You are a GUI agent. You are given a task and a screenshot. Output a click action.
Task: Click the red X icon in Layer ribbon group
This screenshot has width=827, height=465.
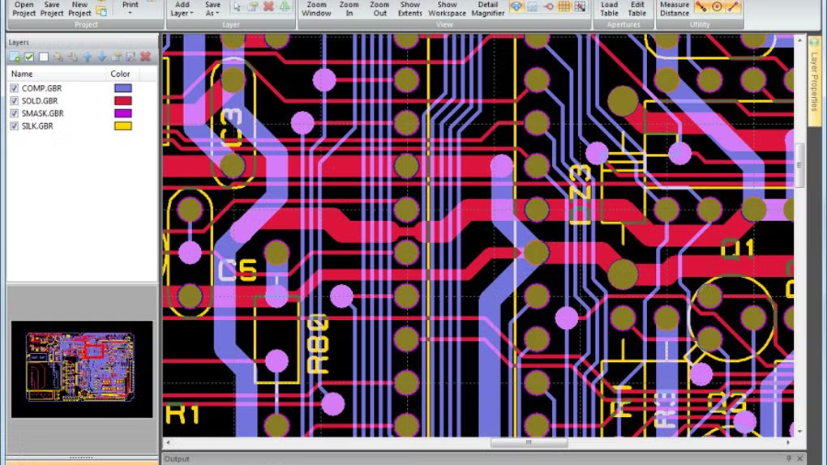[x=268, y=7]
